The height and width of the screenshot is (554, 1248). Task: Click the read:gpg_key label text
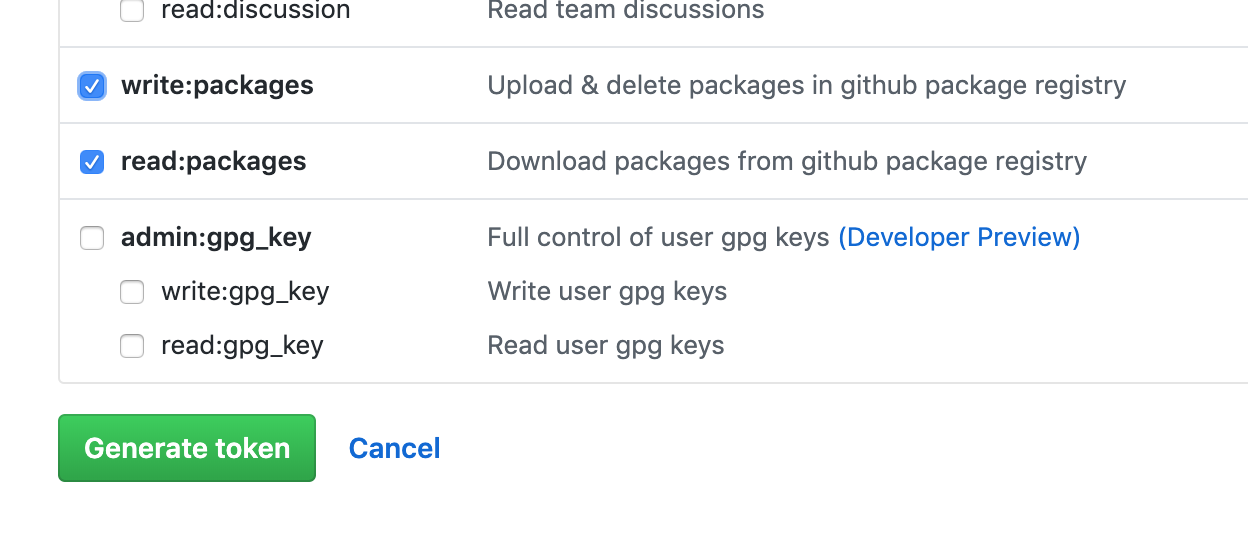pos(242,346)
